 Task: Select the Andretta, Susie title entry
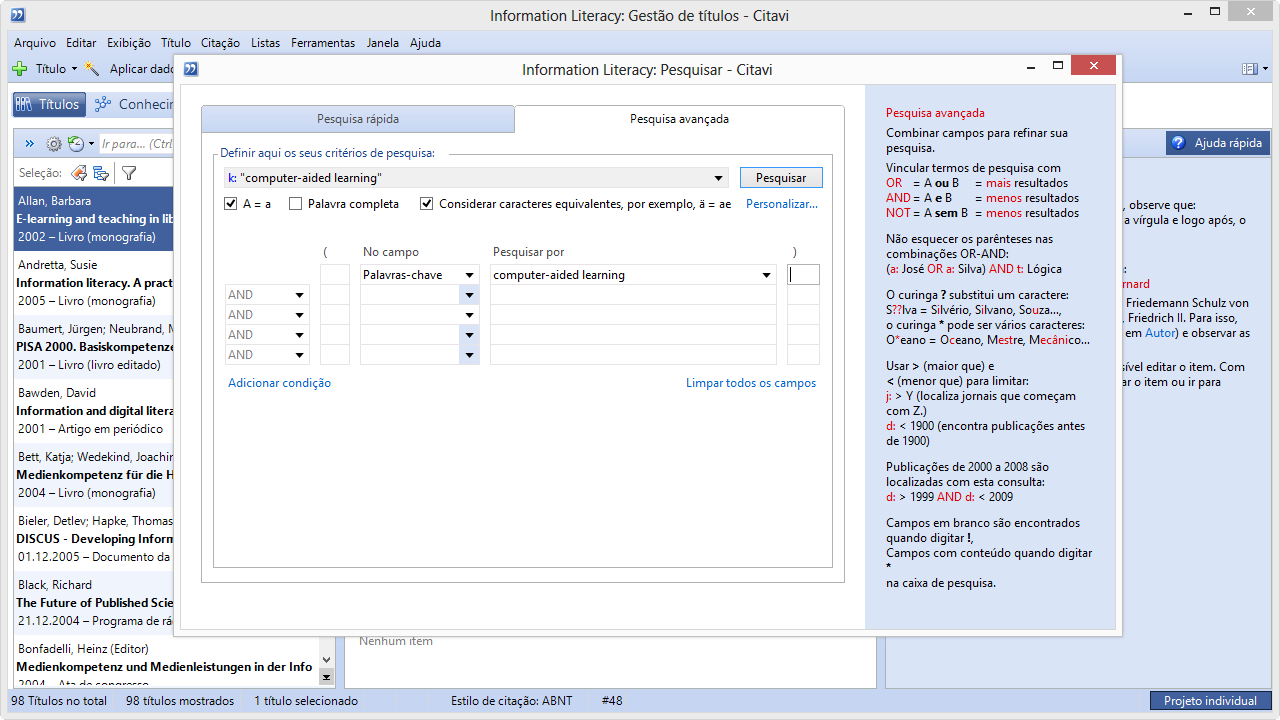(x=94, y=283)
